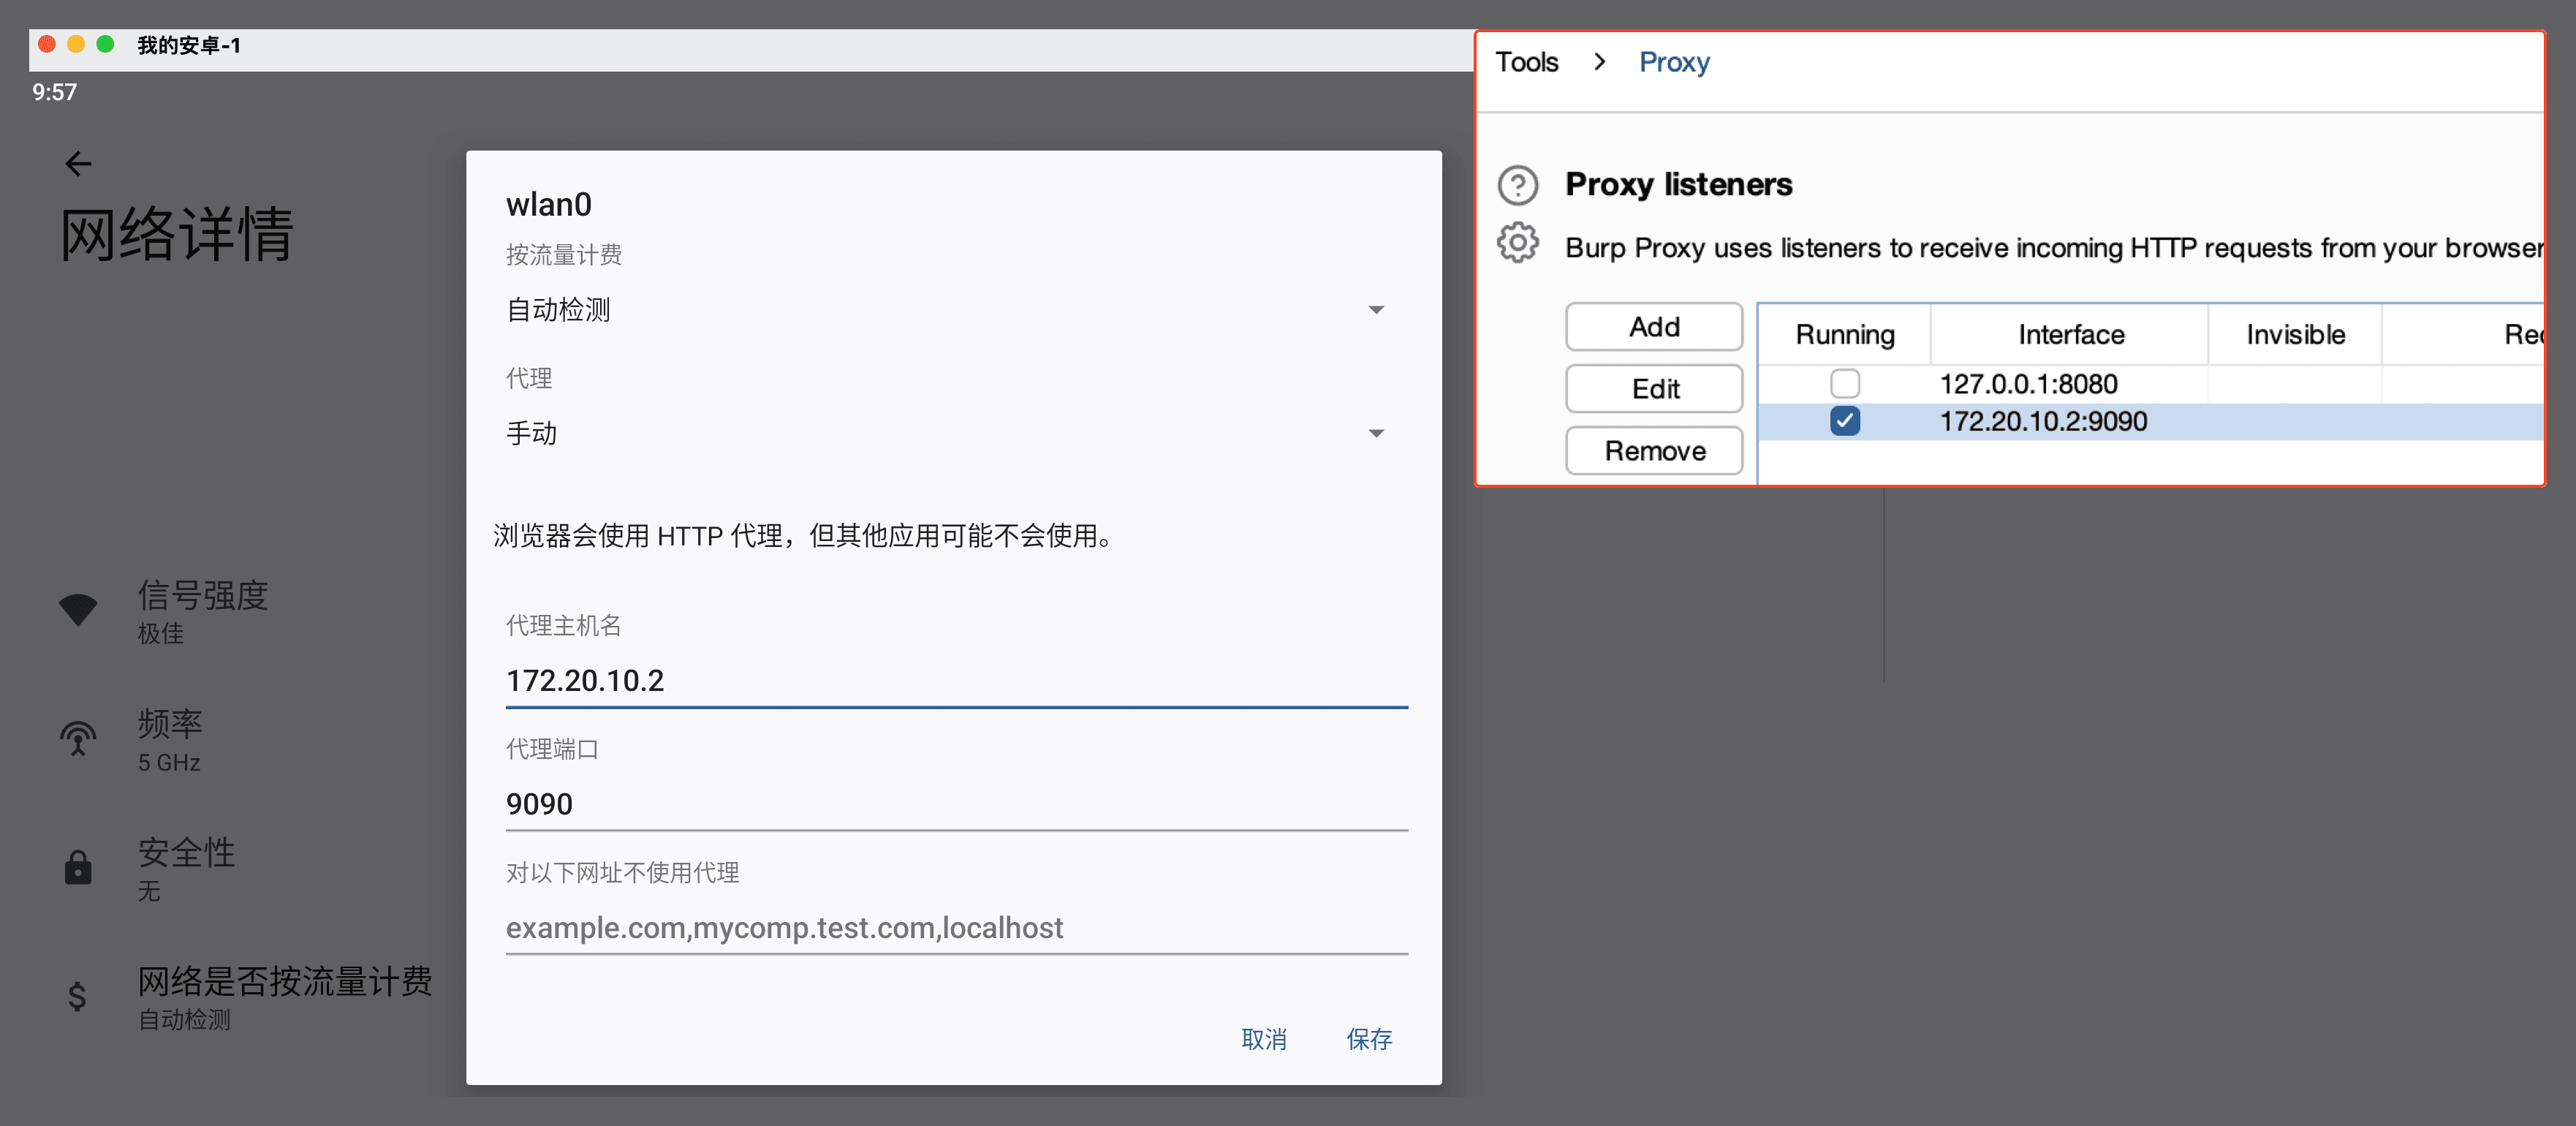Enable the 127.0.0.1:8080 listener checkbox

[1844, 384]
